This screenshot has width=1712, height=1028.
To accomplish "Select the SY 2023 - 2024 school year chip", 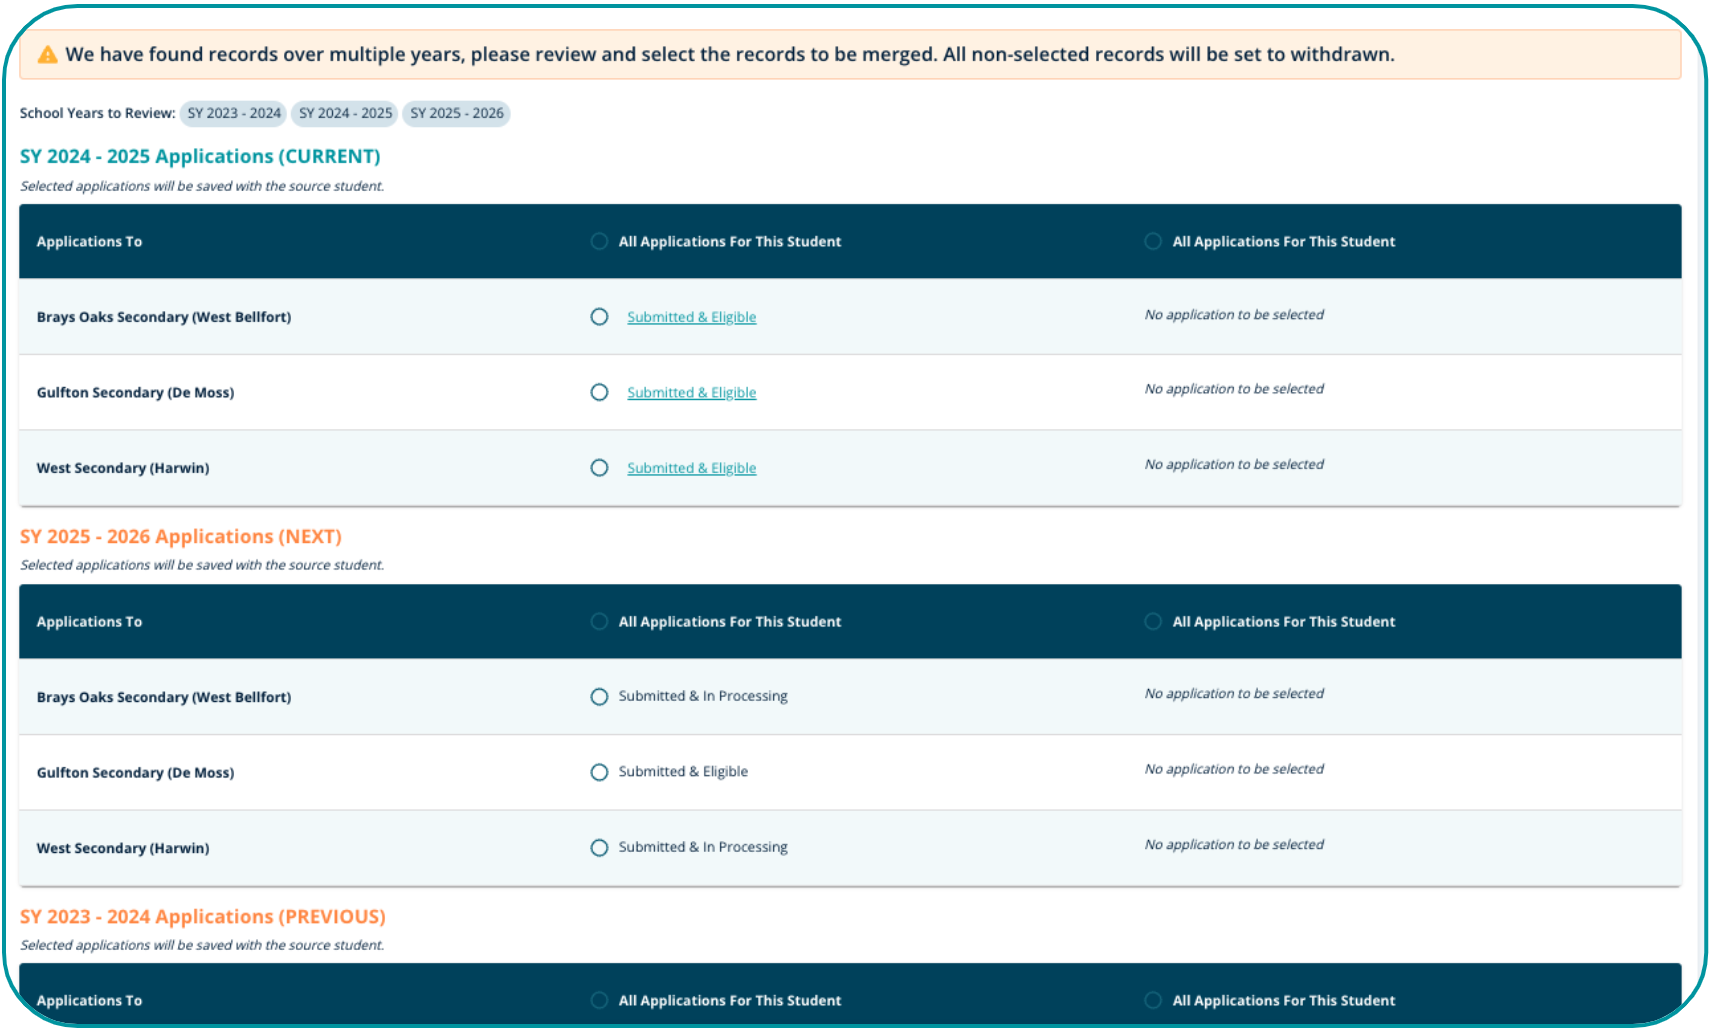I will (233, 113).
